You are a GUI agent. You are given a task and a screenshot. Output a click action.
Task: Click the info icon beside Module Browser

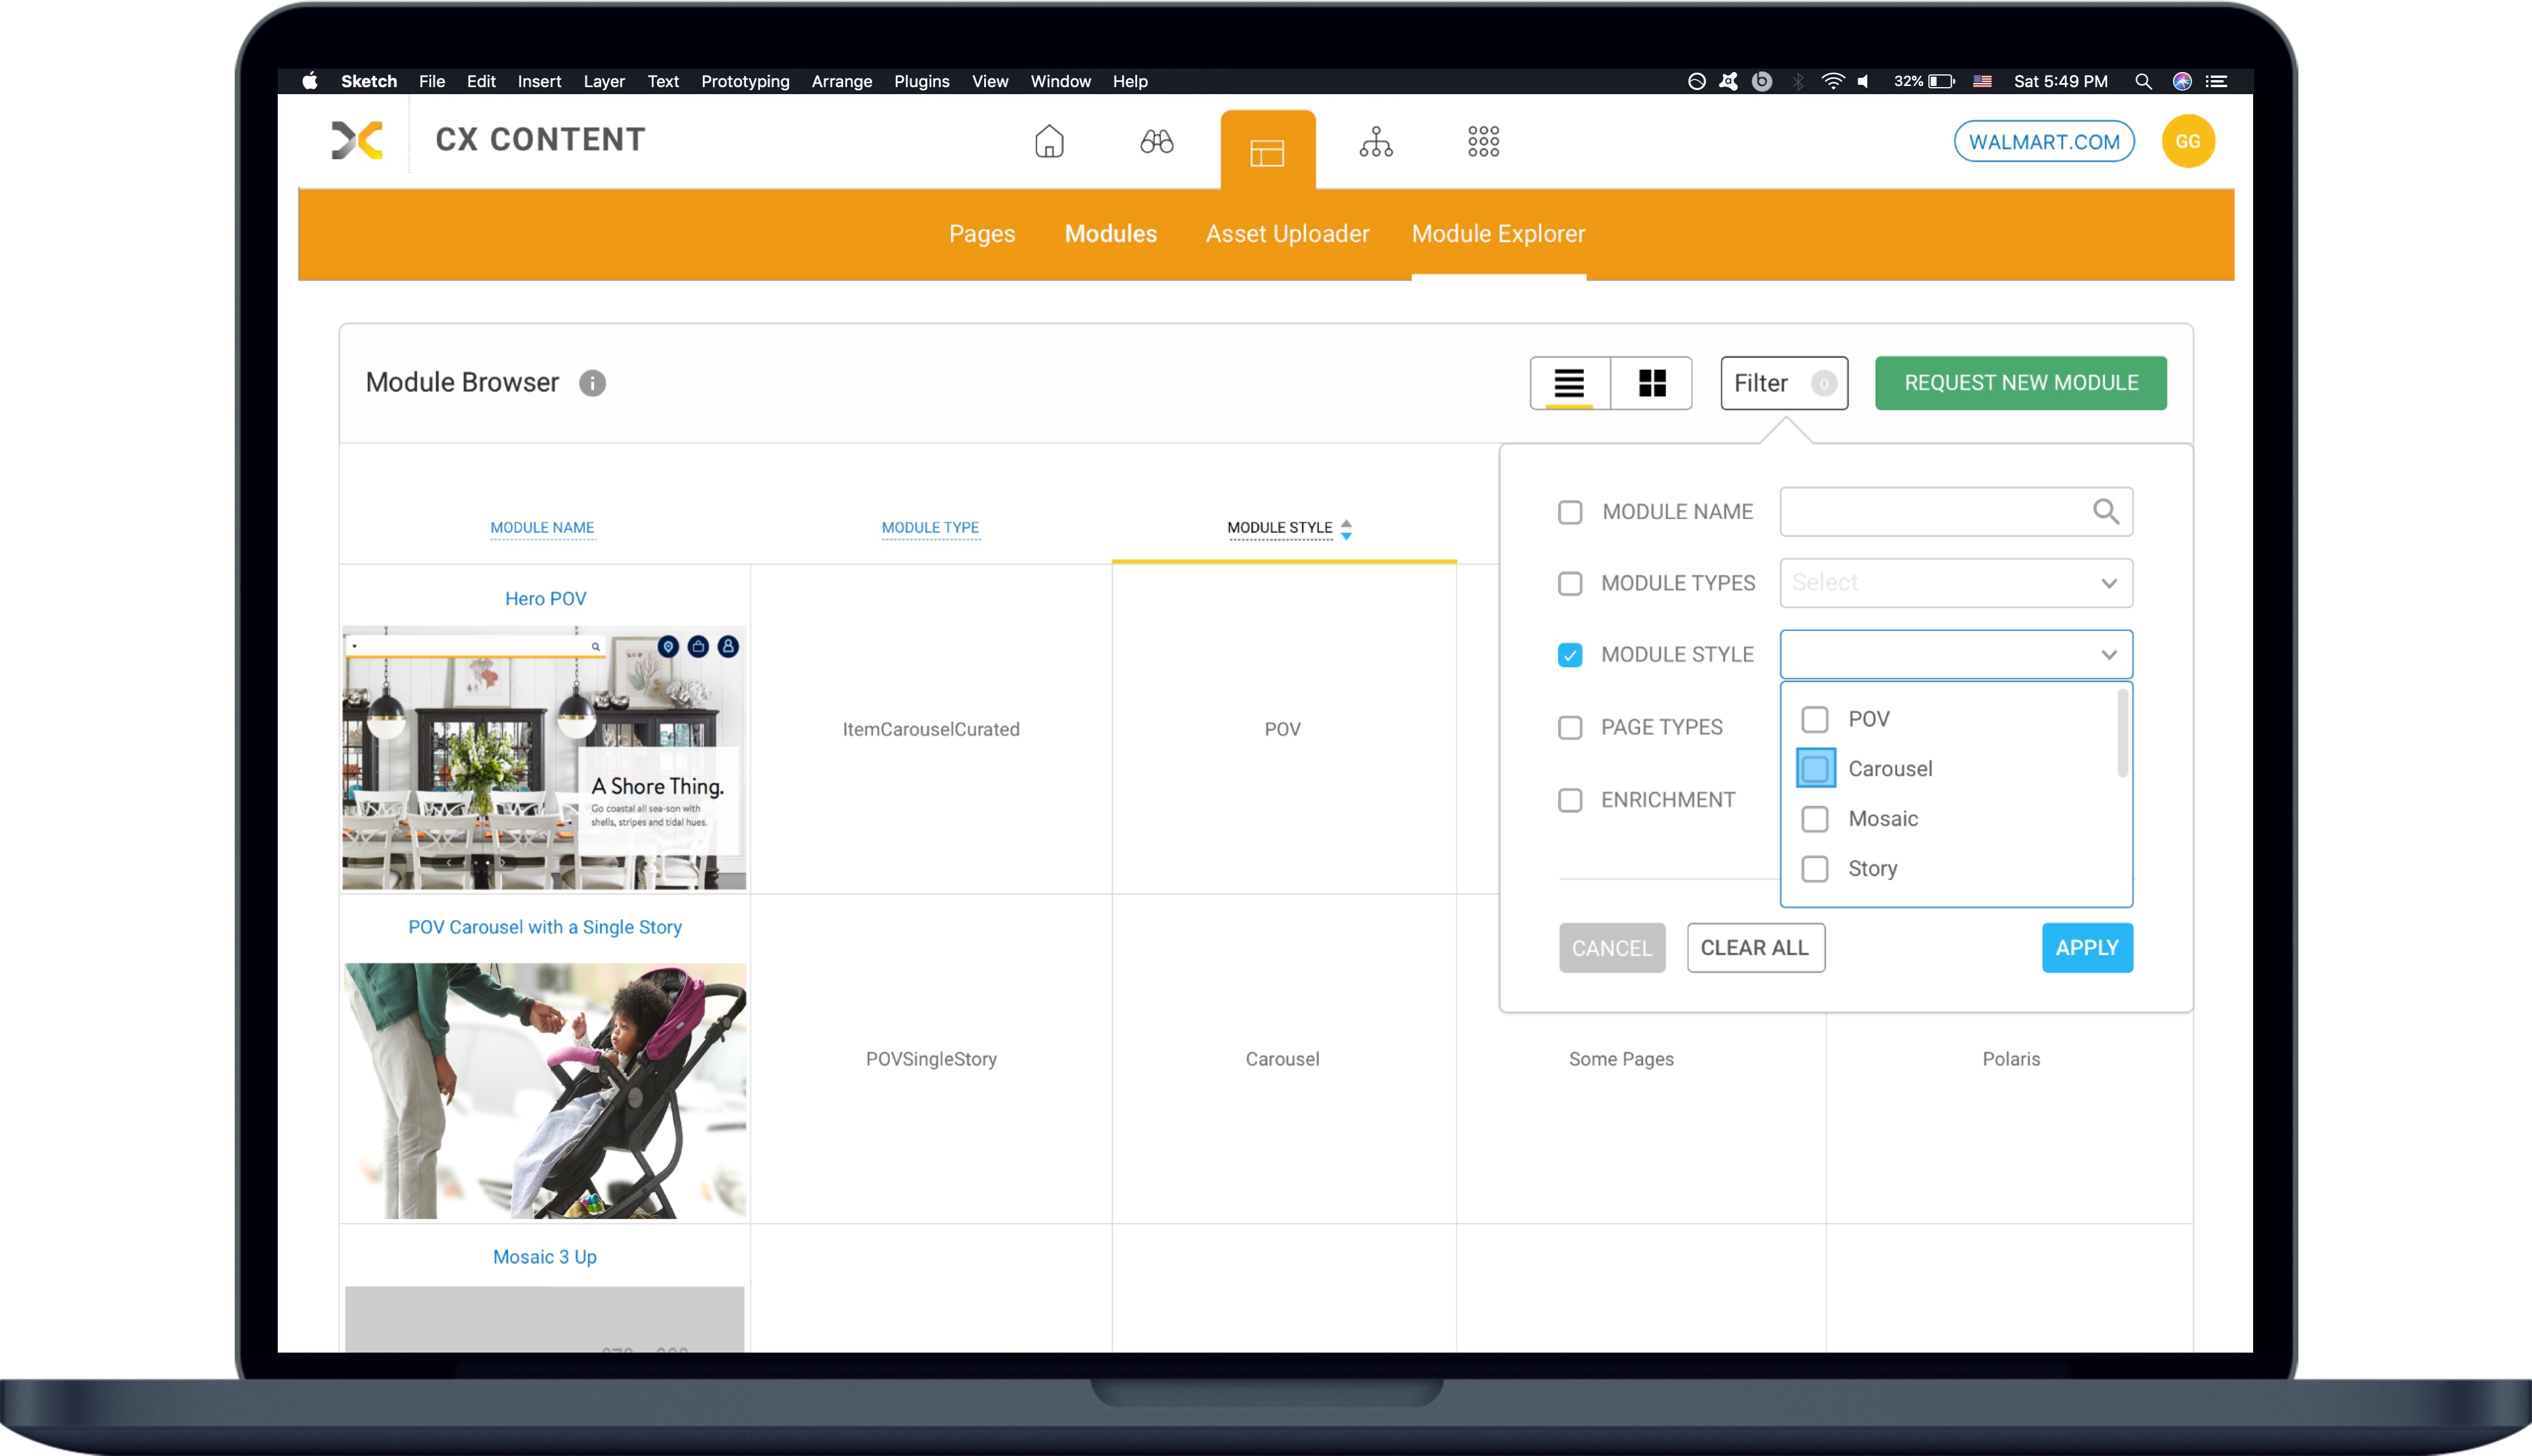[x=593, y=383]
